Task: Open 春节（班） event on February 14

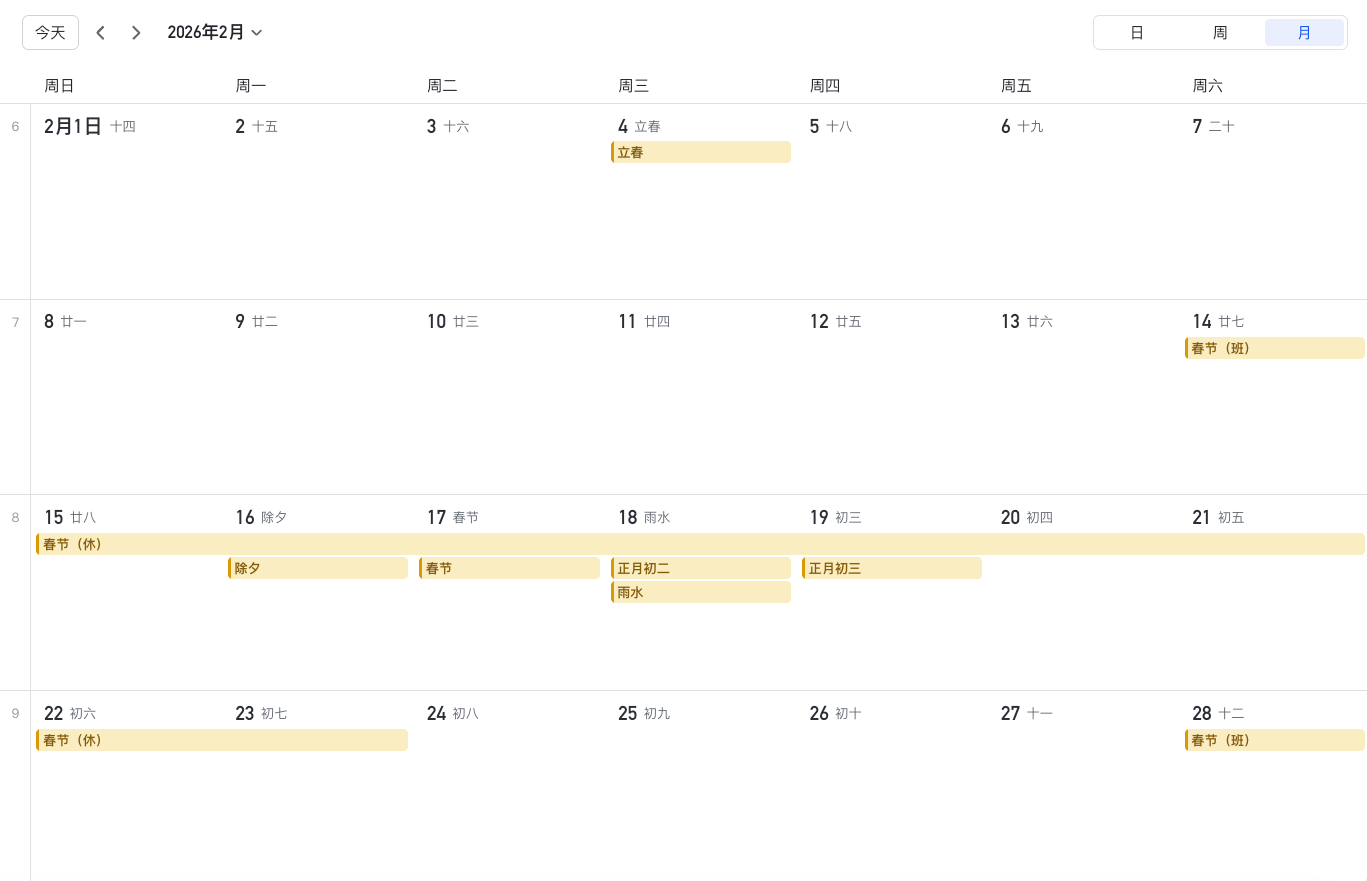Action: click(x=1275, y=348)
